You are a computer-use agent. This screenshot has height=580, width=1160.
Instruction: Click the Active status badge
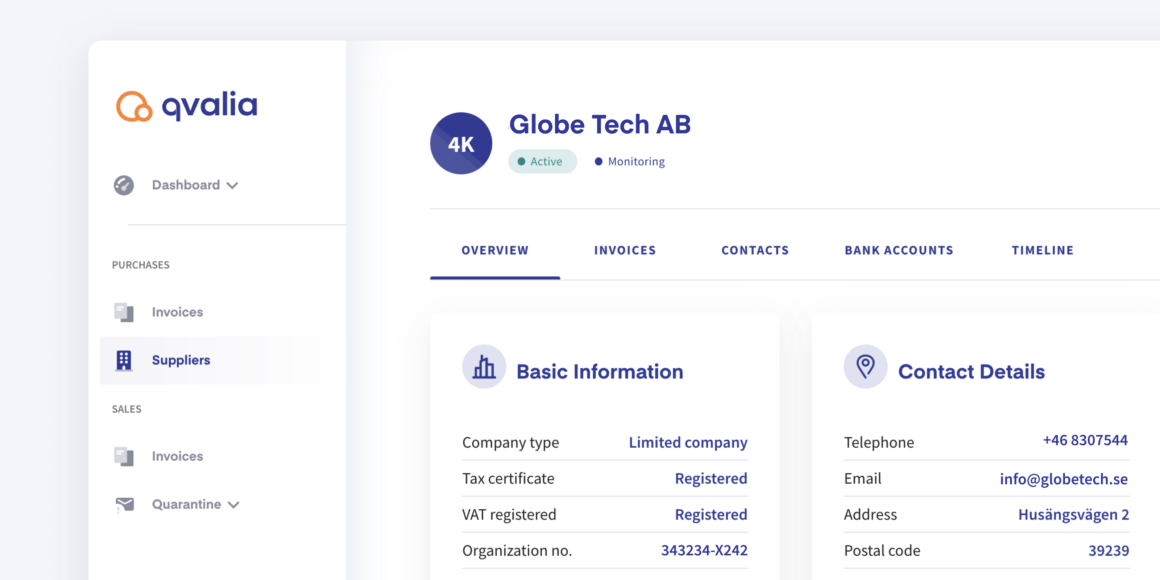coord(542,161)
